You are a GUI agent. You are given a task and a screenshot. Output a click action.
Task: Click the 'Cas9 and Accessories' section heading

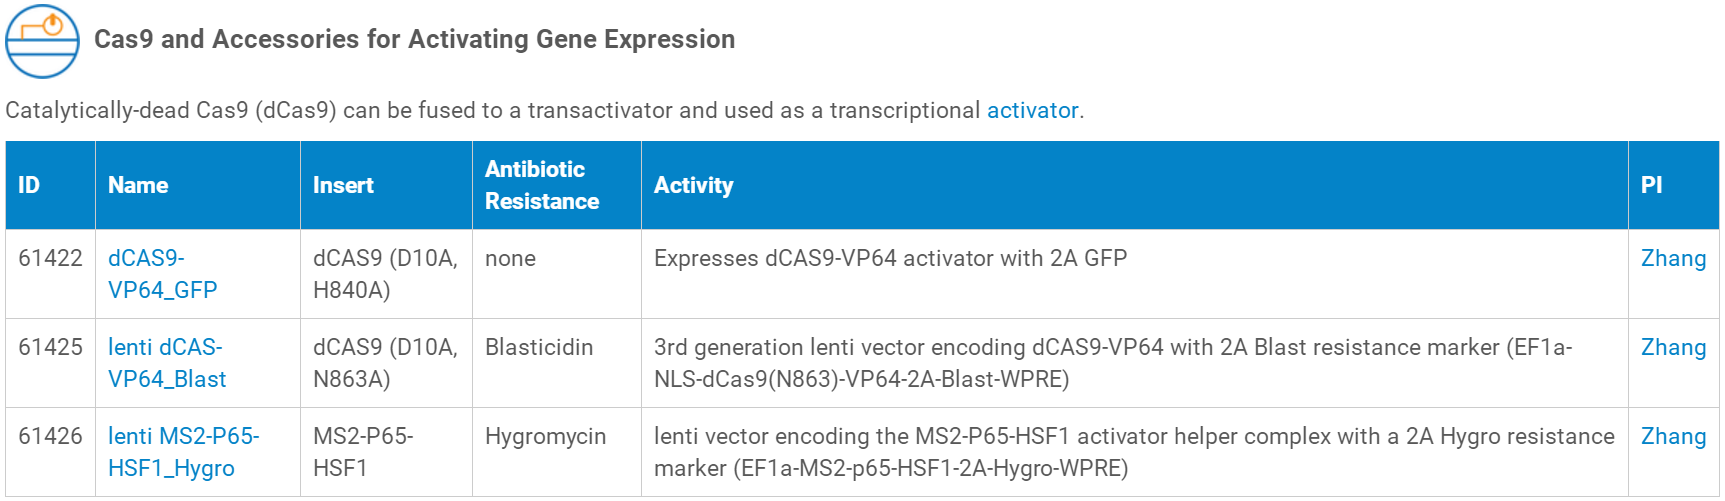[x=414, y=39]
